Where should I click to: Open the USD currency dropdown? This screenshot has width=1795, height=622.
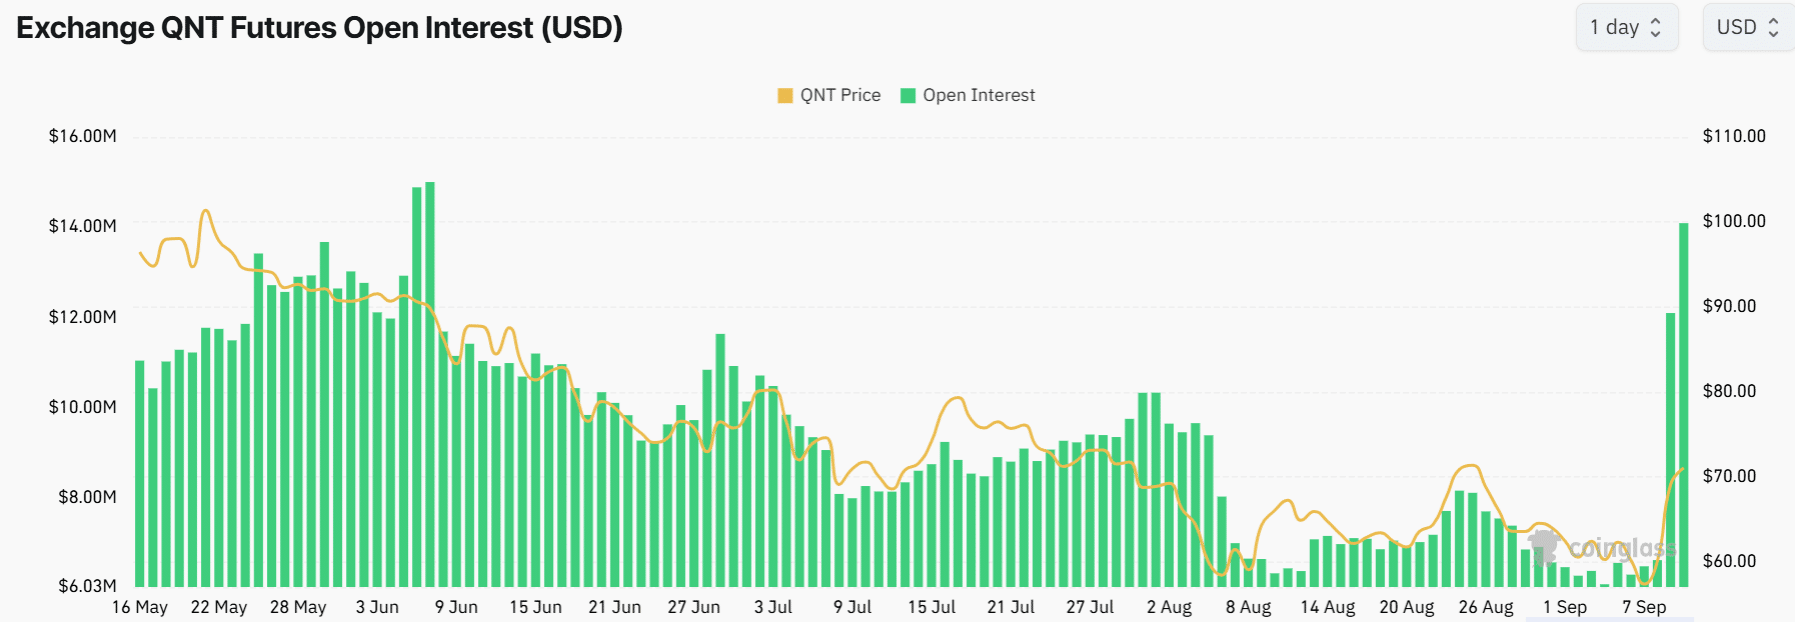point(1749,27)
